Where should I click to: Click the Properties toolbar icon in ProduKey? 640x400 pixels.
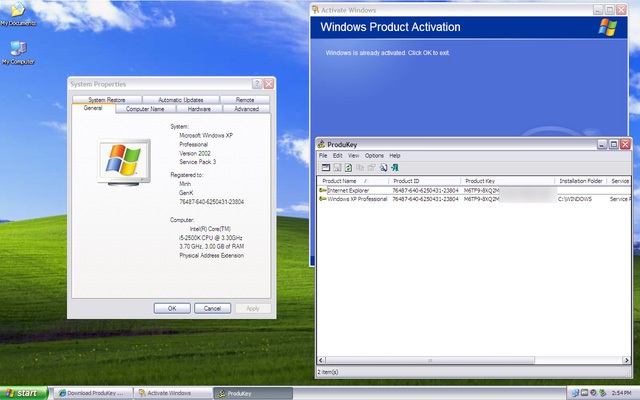coord(371,167)
